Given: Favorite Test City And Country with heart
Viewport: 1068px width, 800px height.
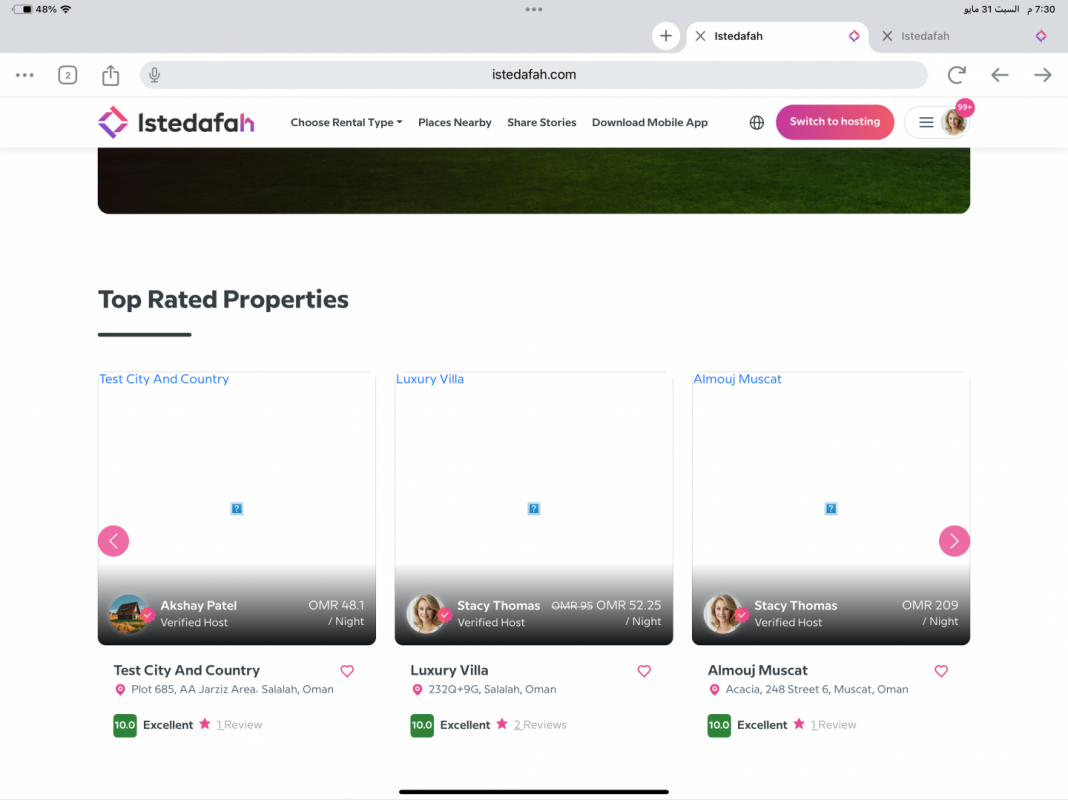Looking at the screenshot, I should click(347, 671).
